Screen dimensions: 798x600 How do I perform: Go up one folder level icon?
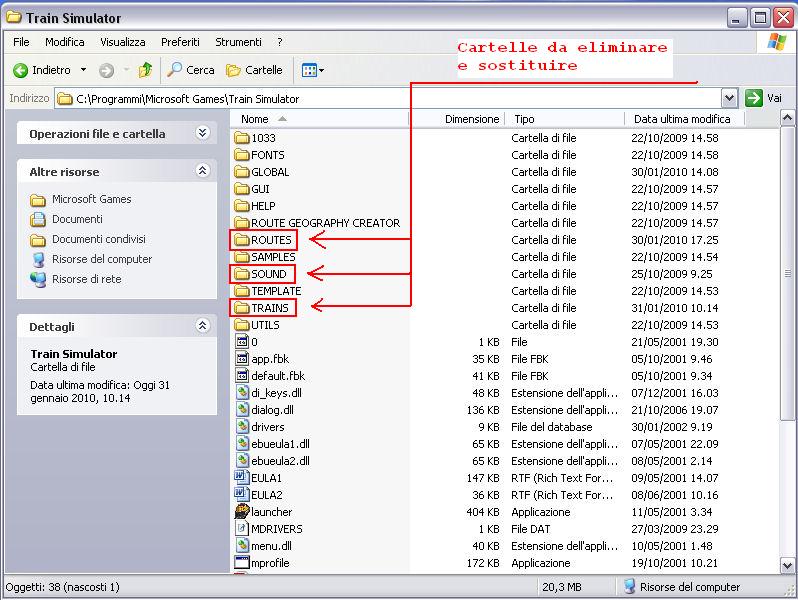[x=146, y=70]
